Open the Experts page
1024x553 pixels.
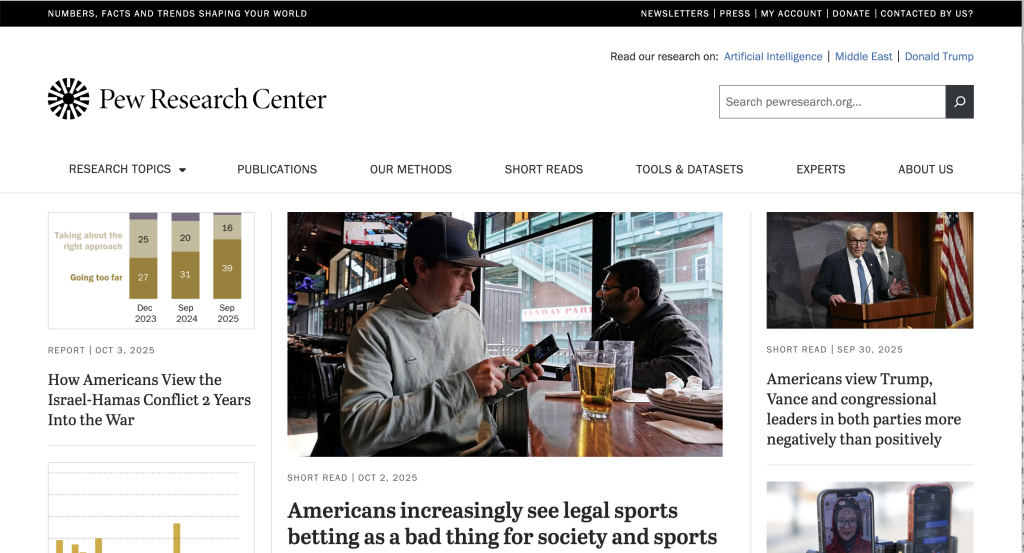point(821,169)
